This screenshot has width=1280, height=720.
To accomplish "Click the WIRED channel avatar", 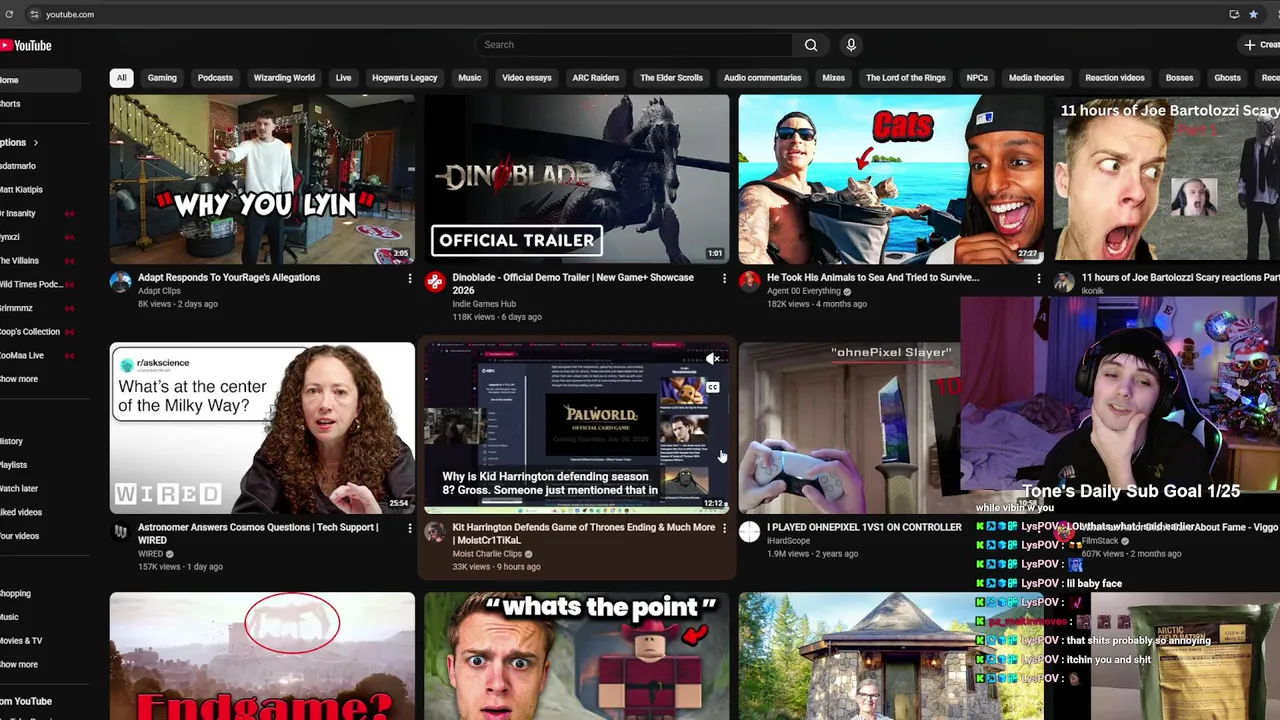I will click(121, 532).
